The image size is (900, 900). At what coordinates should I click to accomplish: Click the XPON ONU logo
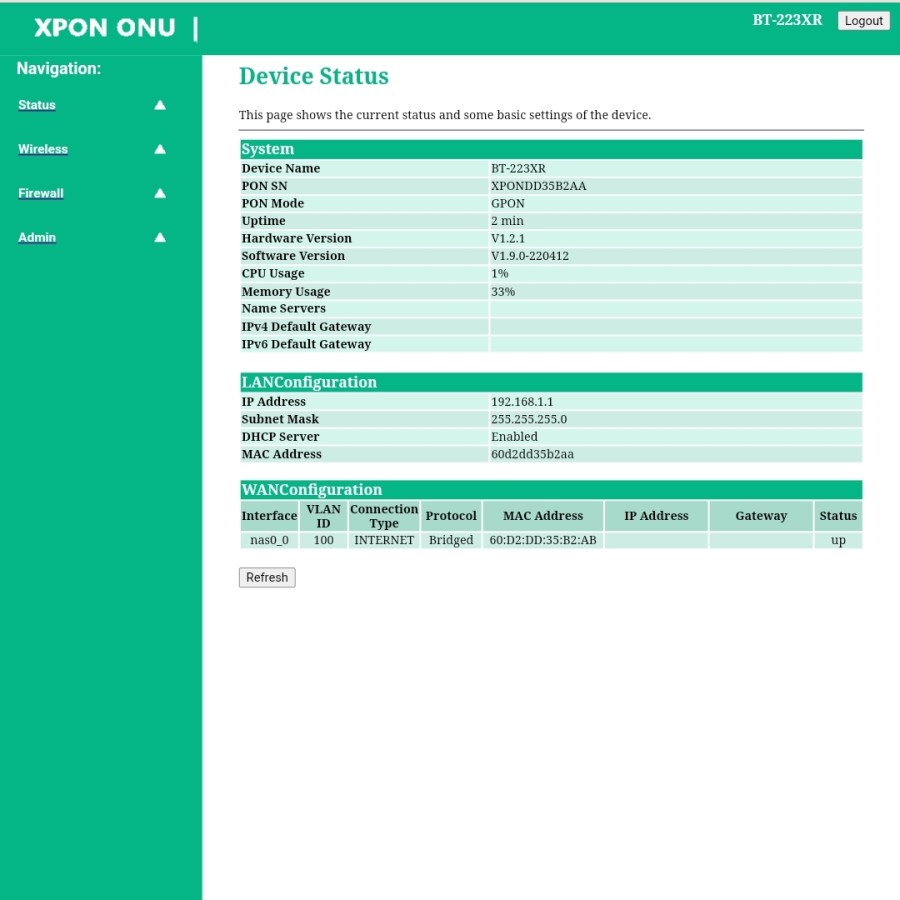click(x=104, y=28)
